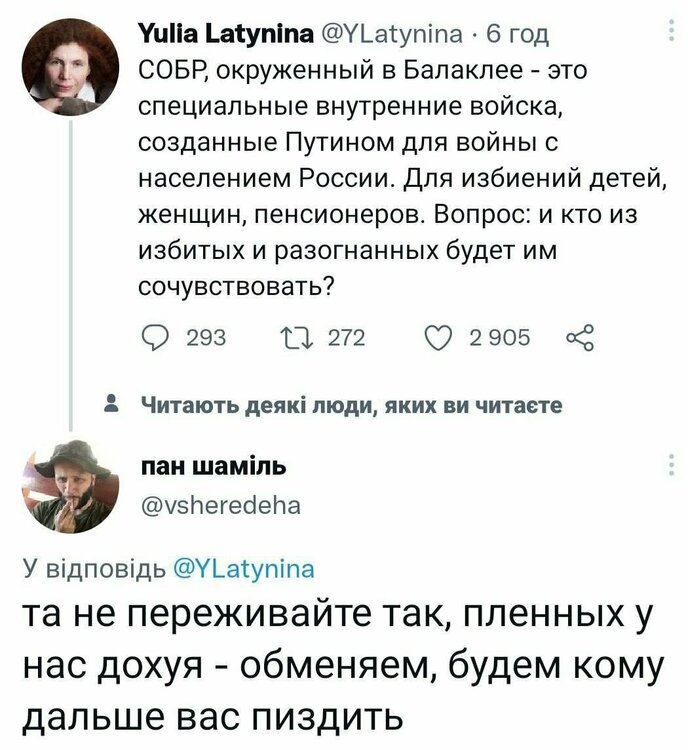The height and width of the screenshot is (750, 688).
Task: Expand three-dot menu on пан шаміль's reply
Action: [x=669, y=466]
